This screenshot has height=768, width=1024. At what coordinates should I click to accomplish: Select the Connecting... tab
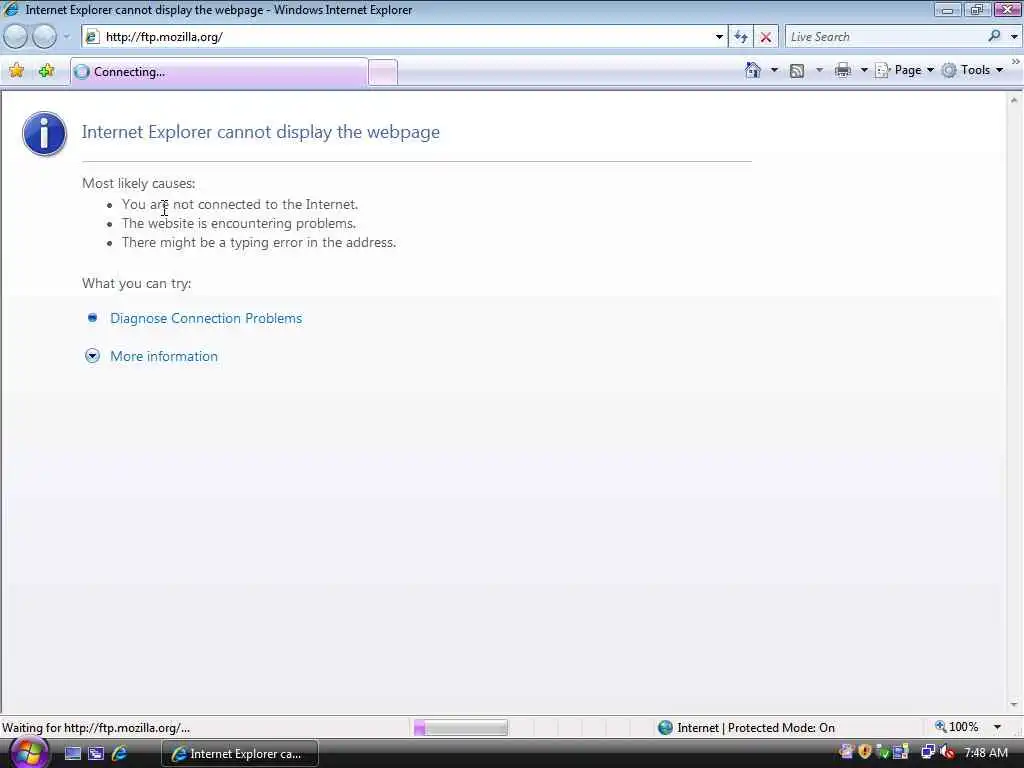[219, 72]
